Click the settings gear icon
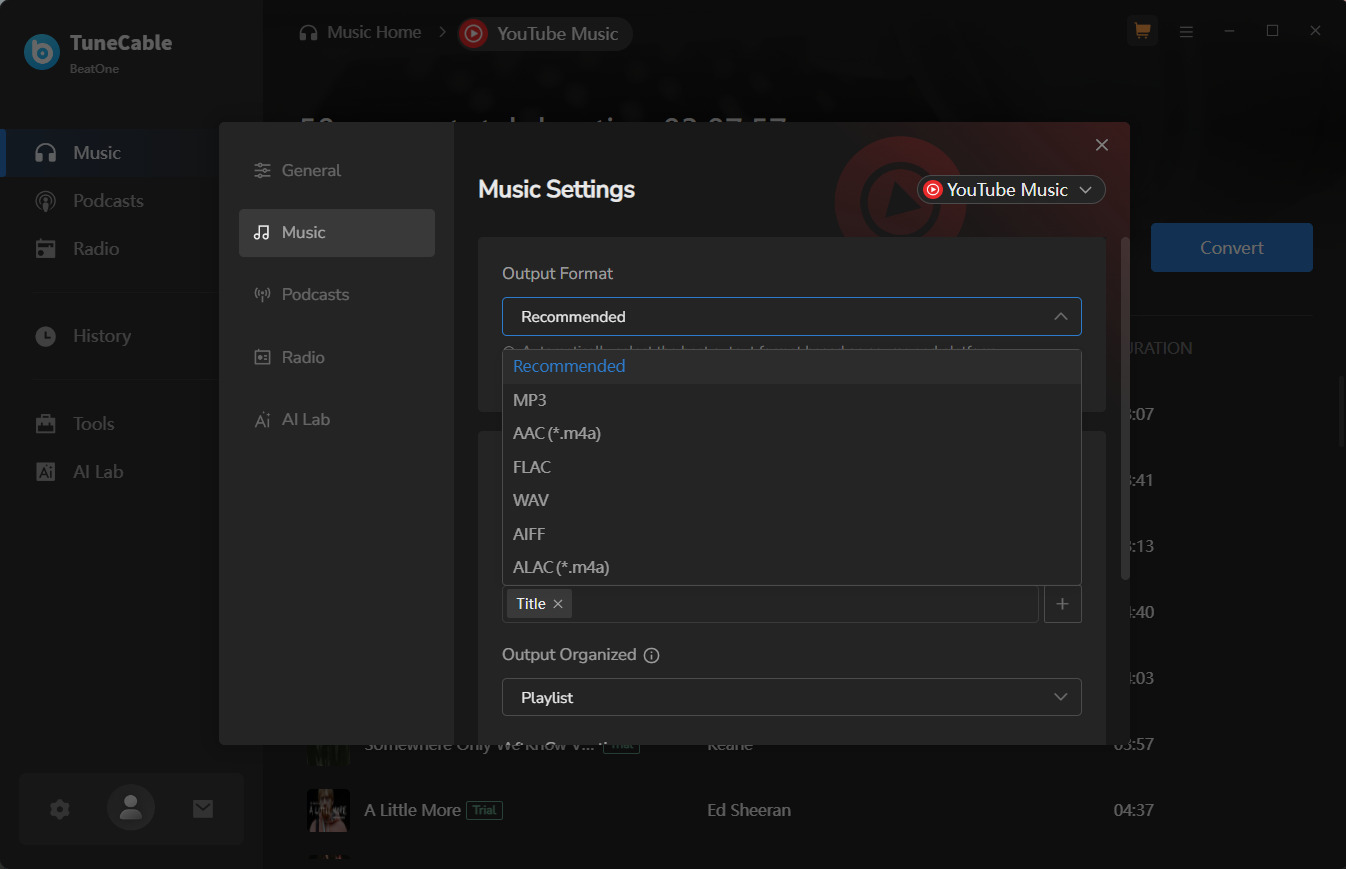The width and height of the screenshot is (1346, 869). [60, 809]
